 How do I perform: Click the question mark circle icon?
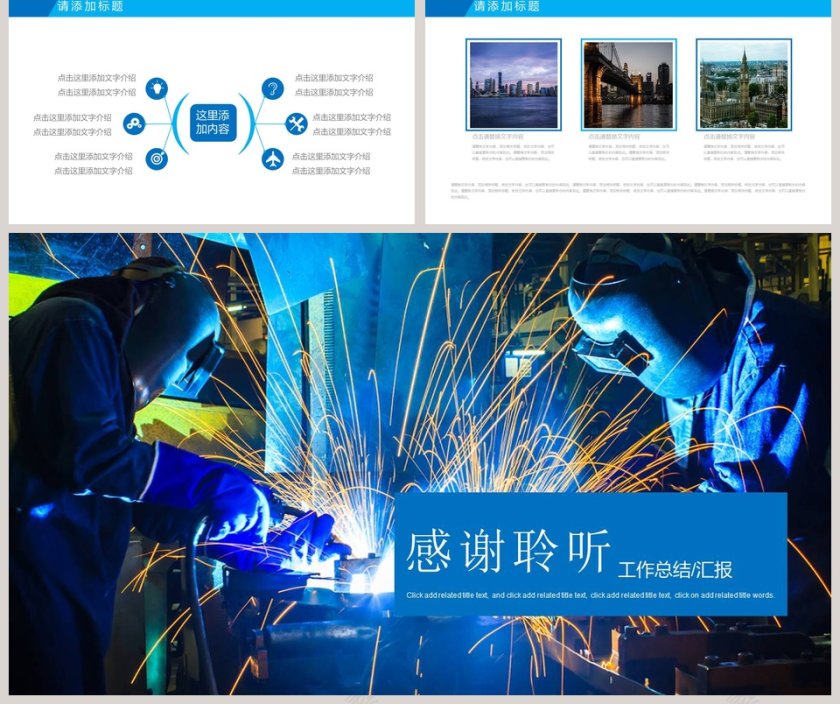(272, 90)
